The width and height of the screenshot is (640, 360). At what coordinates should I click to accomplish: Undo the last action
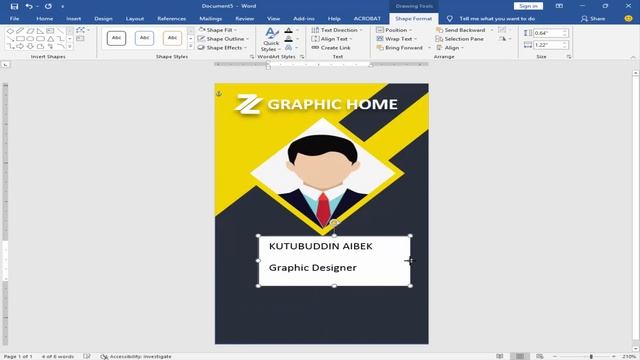point(29,6)
